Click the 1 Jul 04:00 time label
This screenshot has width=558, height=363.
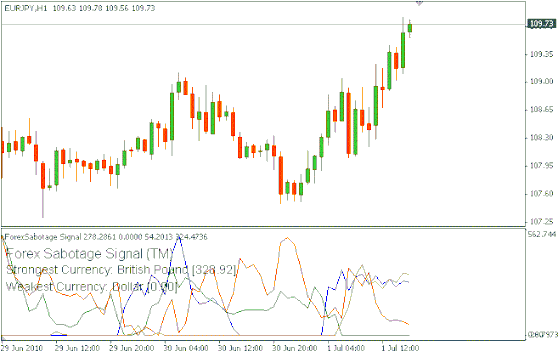[x=346, y=348]
